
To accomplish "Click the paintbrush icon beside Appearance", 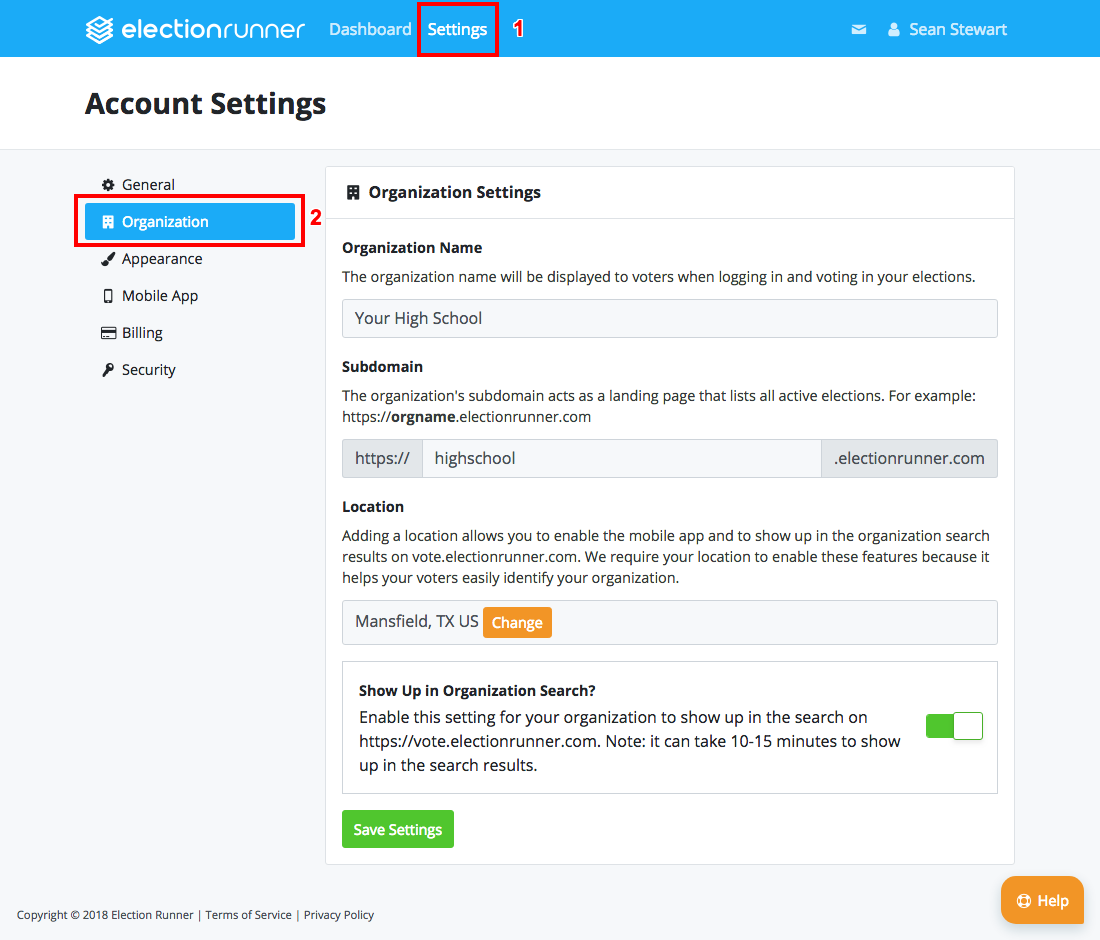I will [x=108, y=259].
